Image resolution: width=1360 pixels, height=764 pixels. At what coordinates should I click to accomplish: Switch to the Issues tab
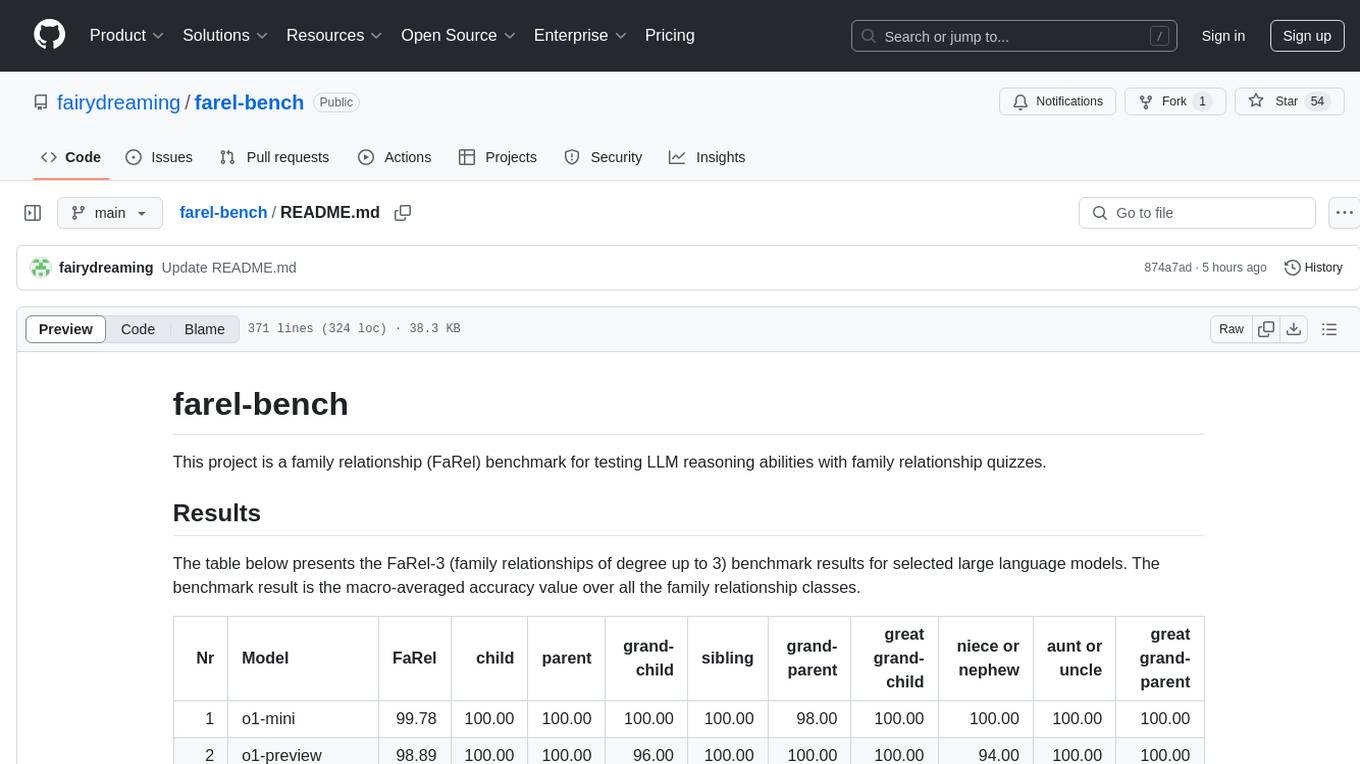click(x=159, y=157)
